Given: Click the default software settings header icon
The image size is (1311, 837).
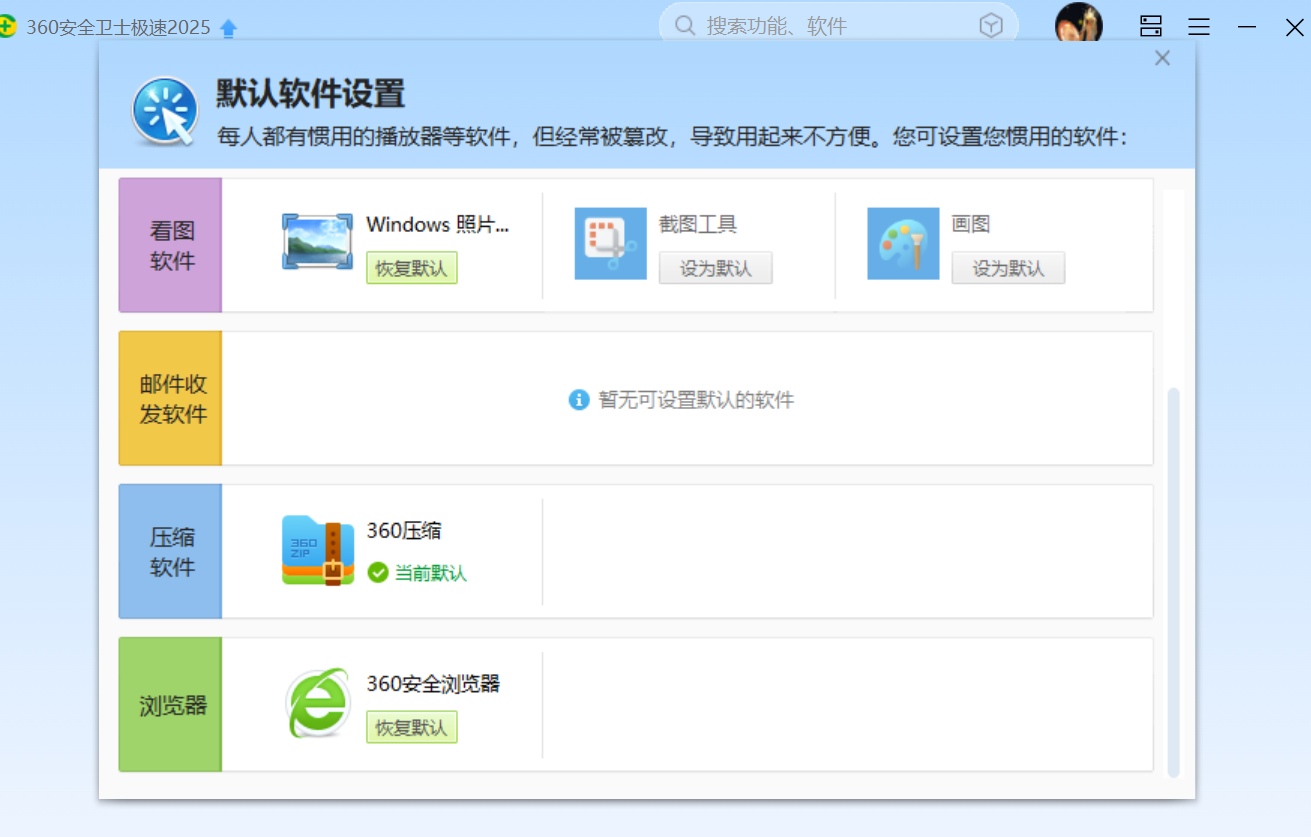Looking at the screenshot, I should point(165,111).
